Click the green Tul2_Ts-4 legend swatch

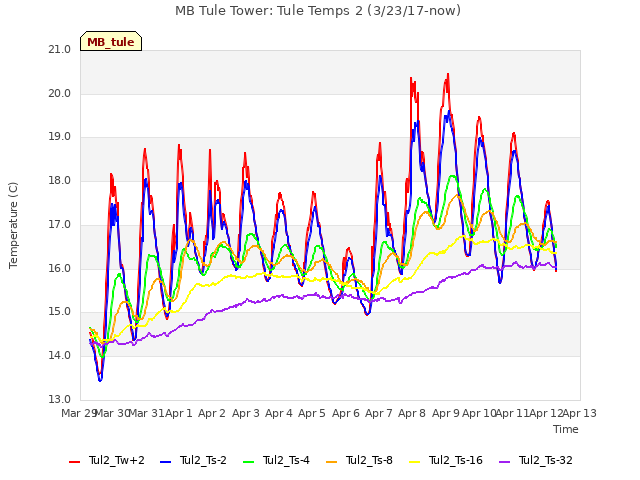pyautogui.click(x=249, y=461)
